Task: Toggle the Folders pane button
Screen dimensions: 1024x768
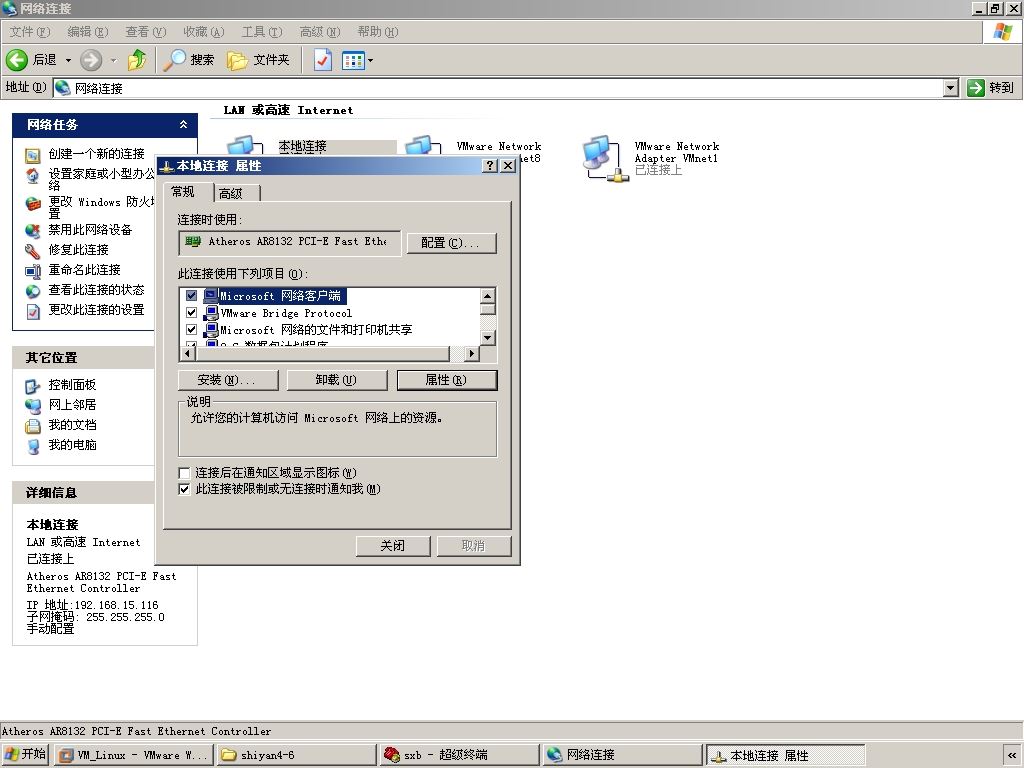Action: (258, 60)
